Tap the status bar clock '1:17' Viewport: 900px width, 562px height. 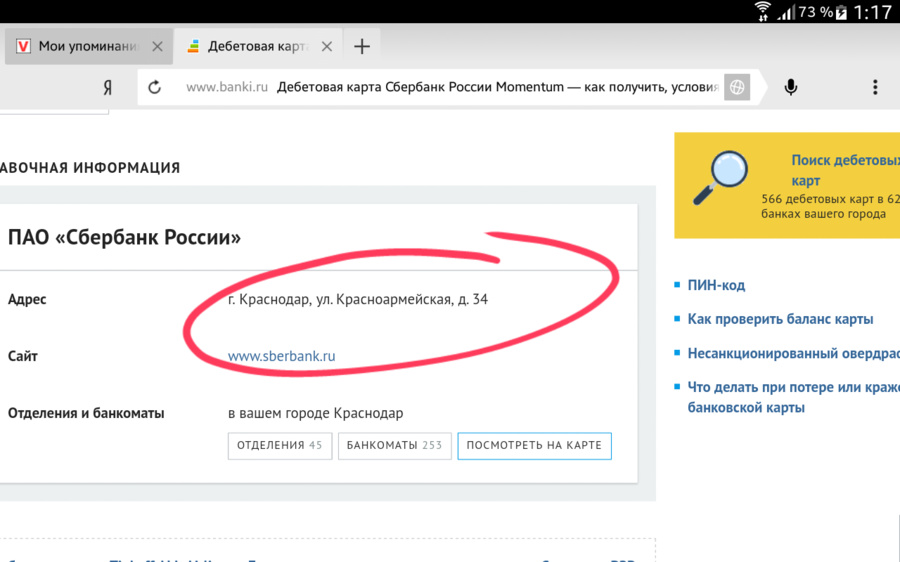click(872, 12)
